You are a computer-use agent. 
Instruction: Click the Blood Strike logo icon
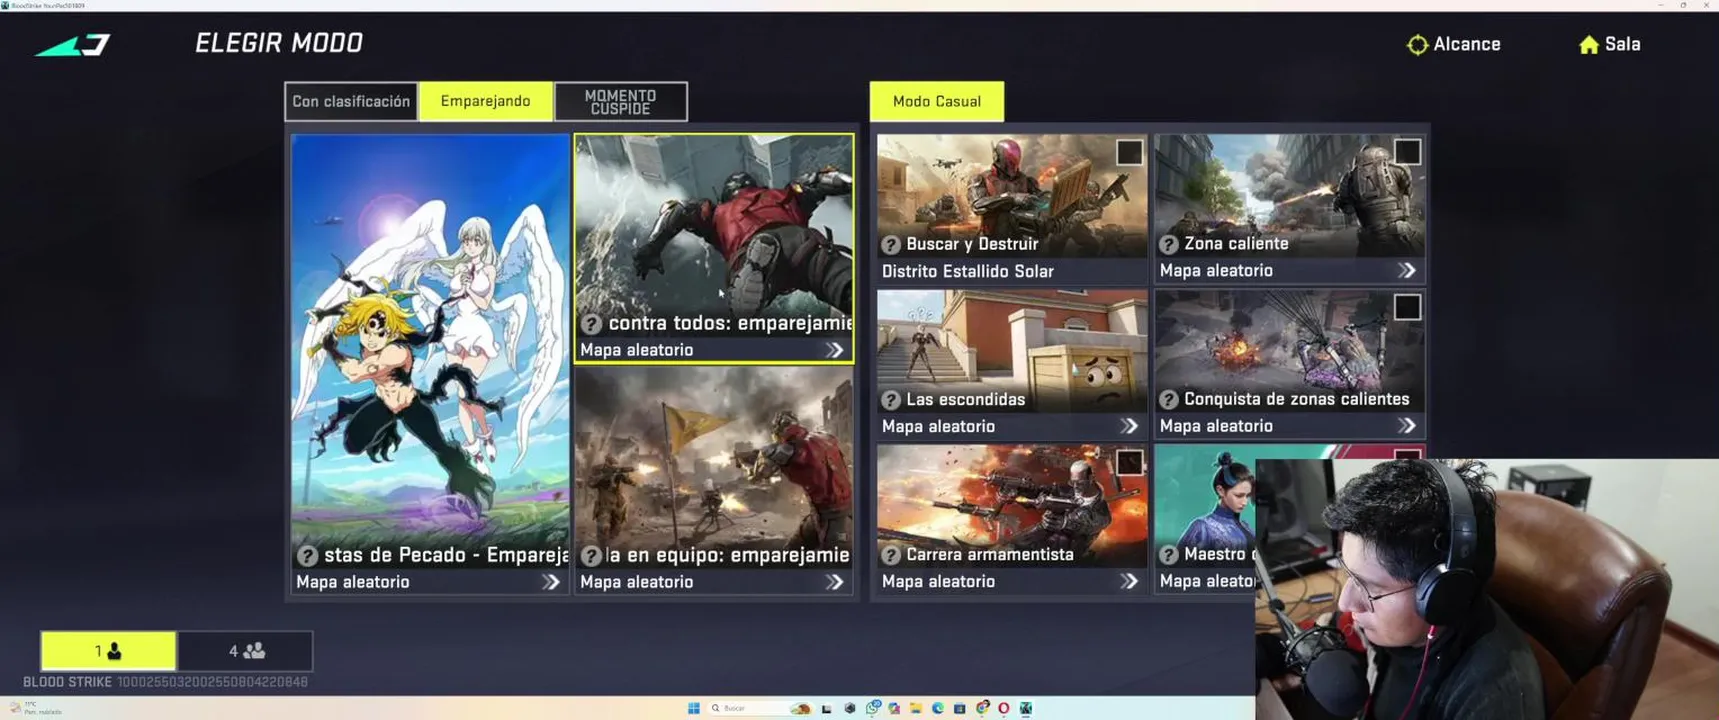pos(73,45)
